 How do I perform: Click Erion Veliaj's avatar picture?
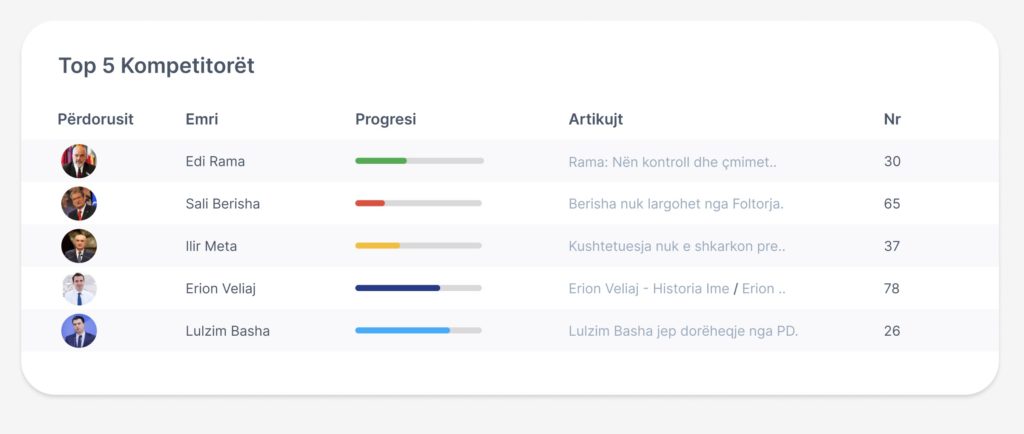(x=79, y=289)
